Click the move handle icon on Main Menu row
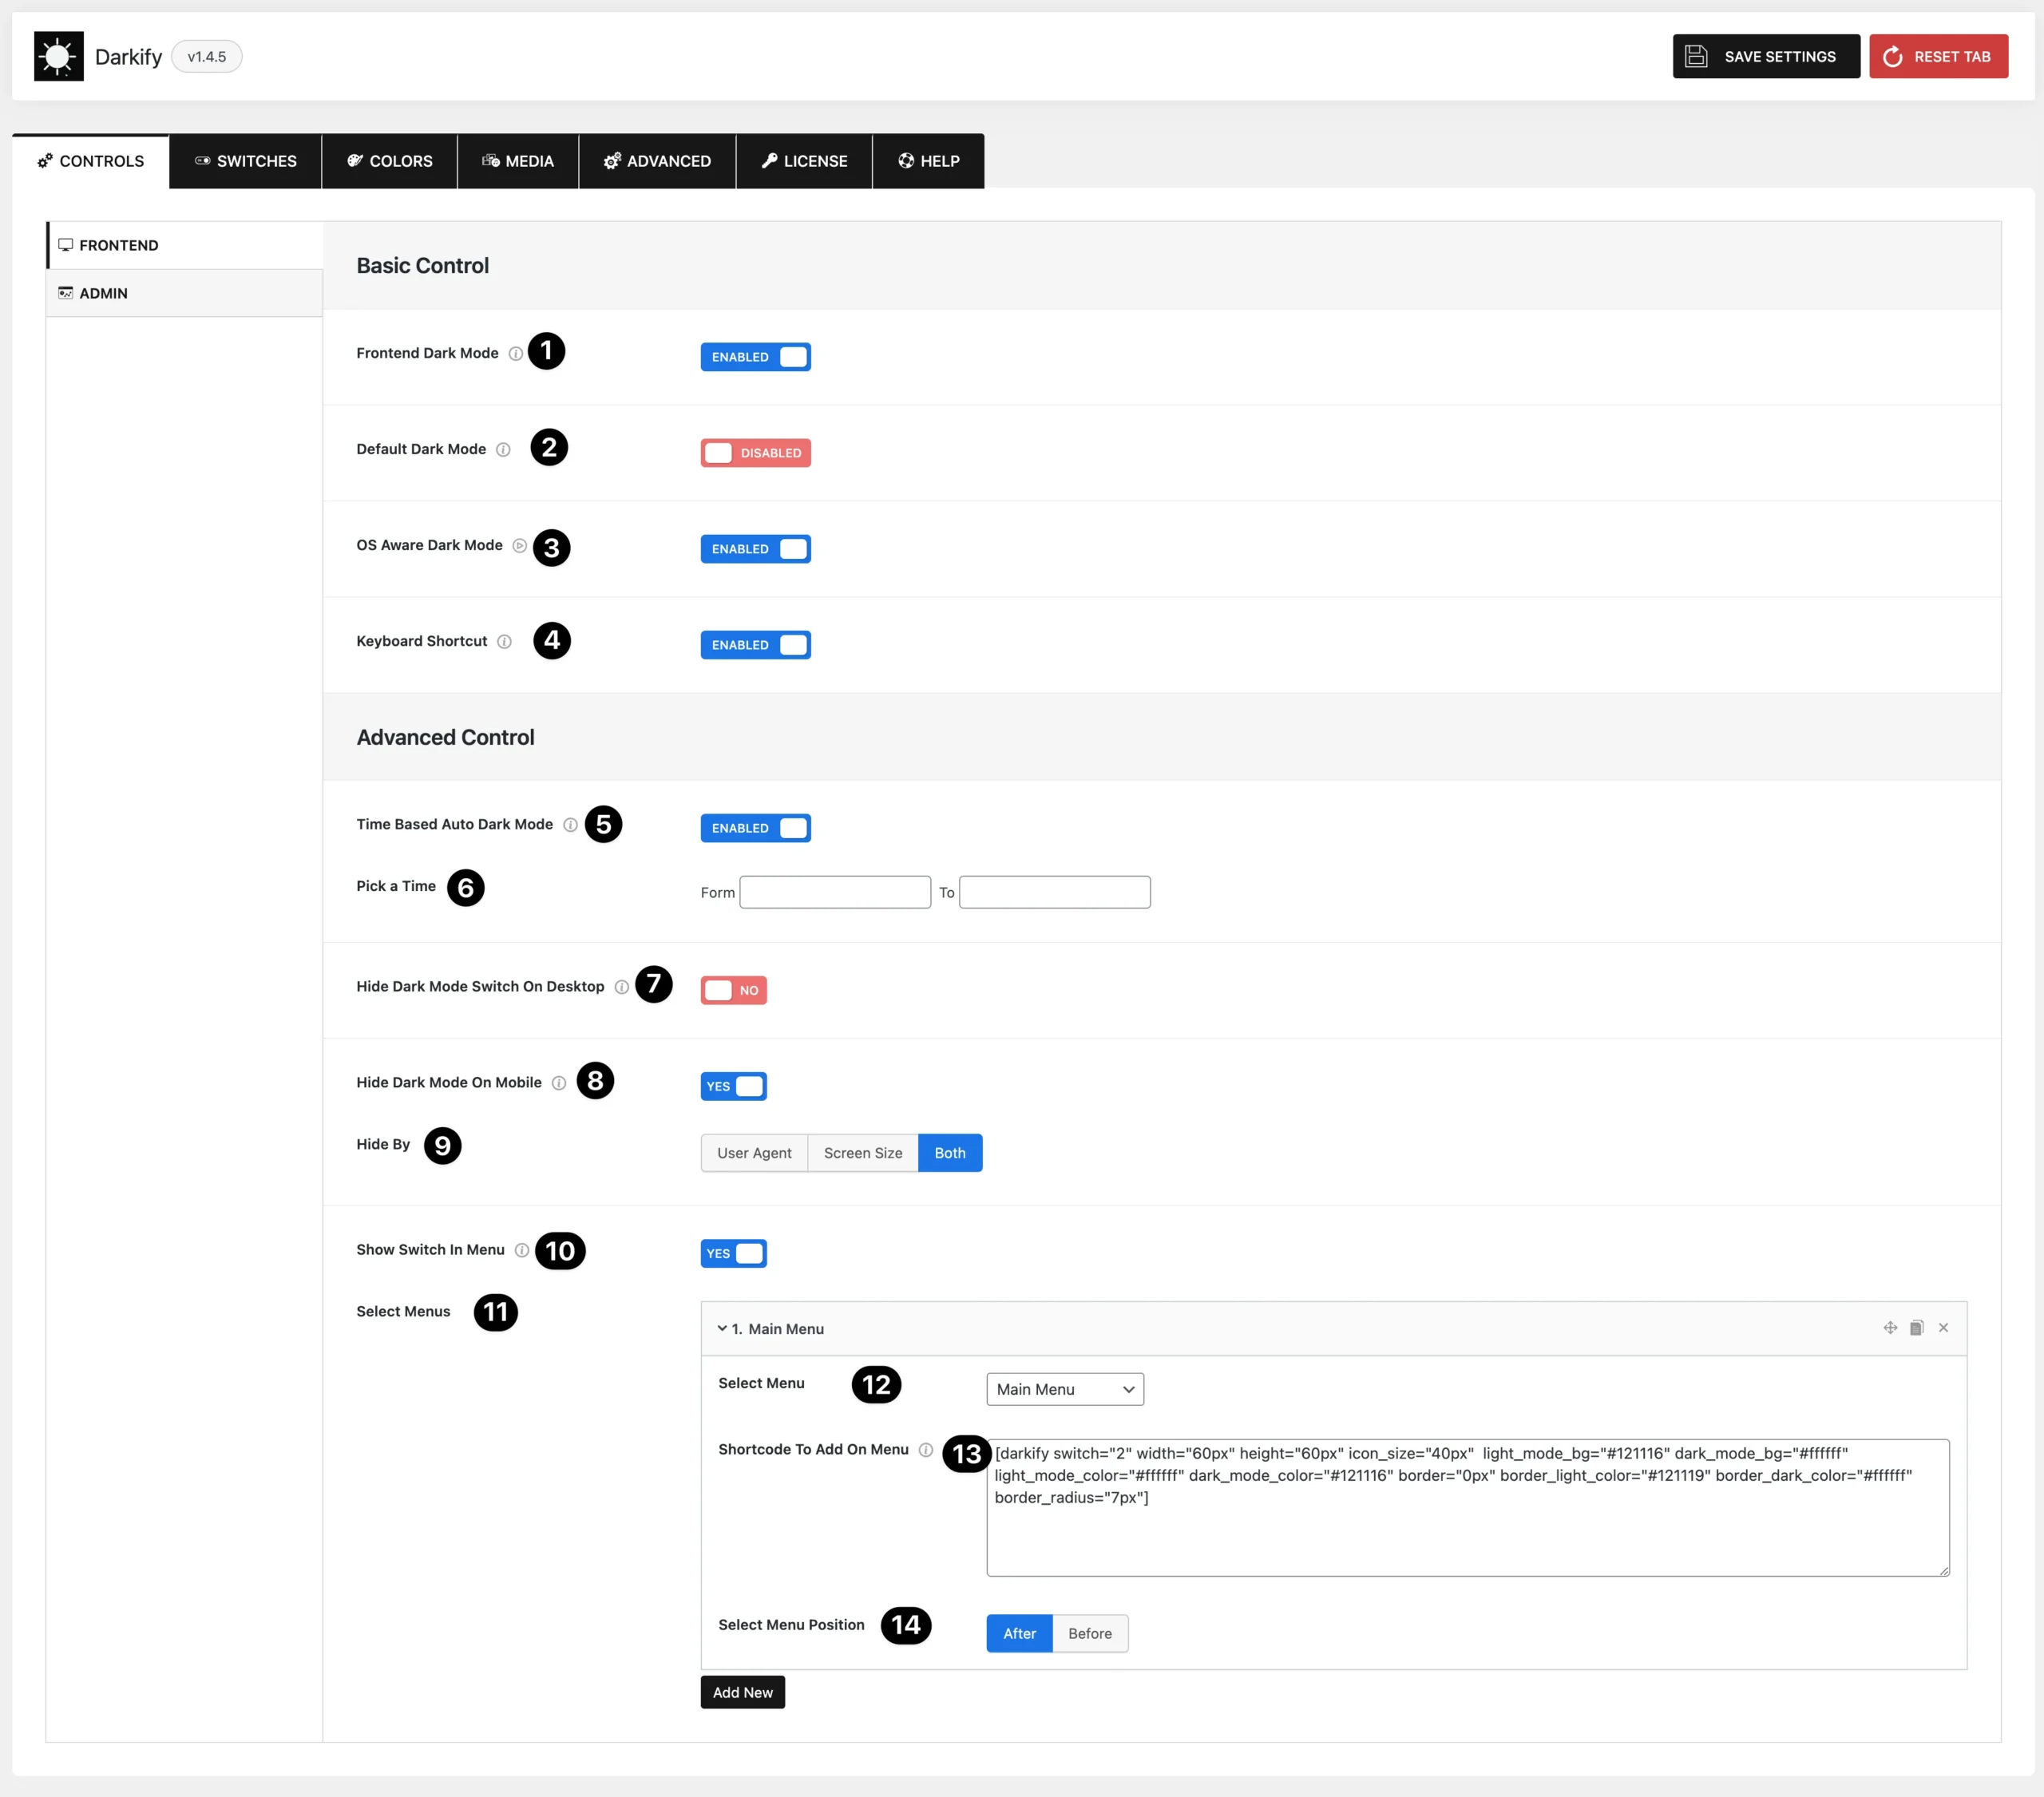Viewport: 2044px width, 1797px height. pyautogui.click(x=1889, y=1327)
